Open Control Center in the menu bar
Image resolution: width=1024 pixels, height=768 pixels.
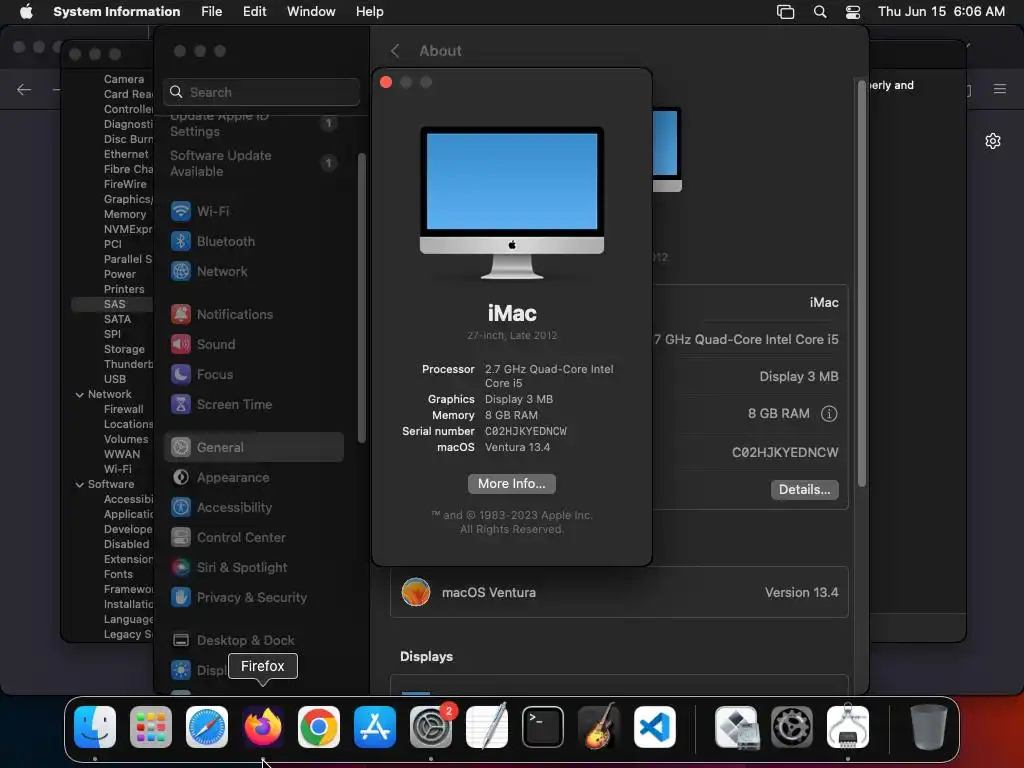(x=853, y=12)
